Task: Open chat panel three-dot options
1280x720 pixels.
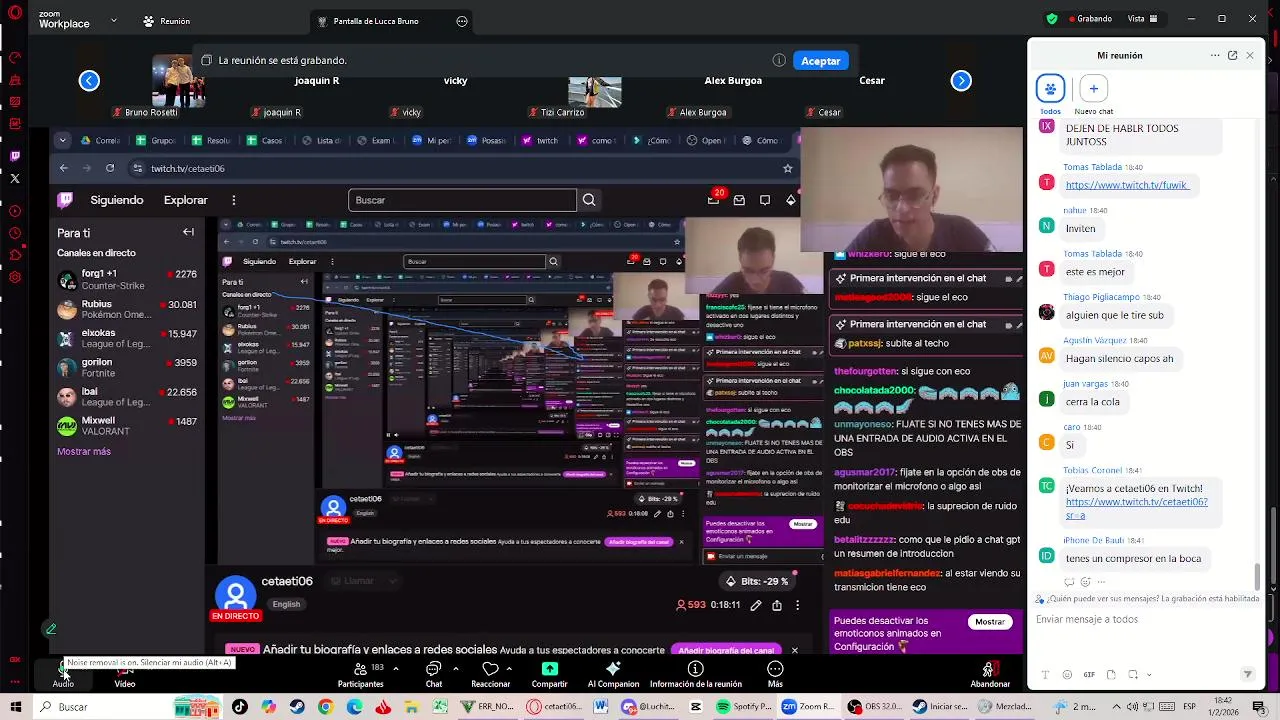Action: coord(1215,55)
